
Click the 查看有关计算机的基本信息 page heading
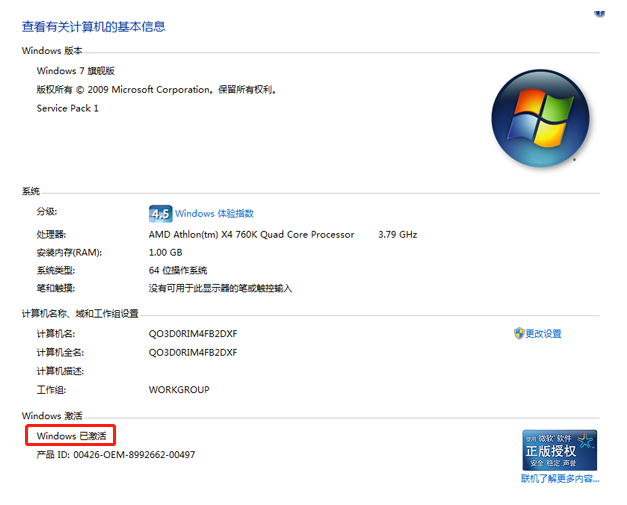(x=94, y=27)
